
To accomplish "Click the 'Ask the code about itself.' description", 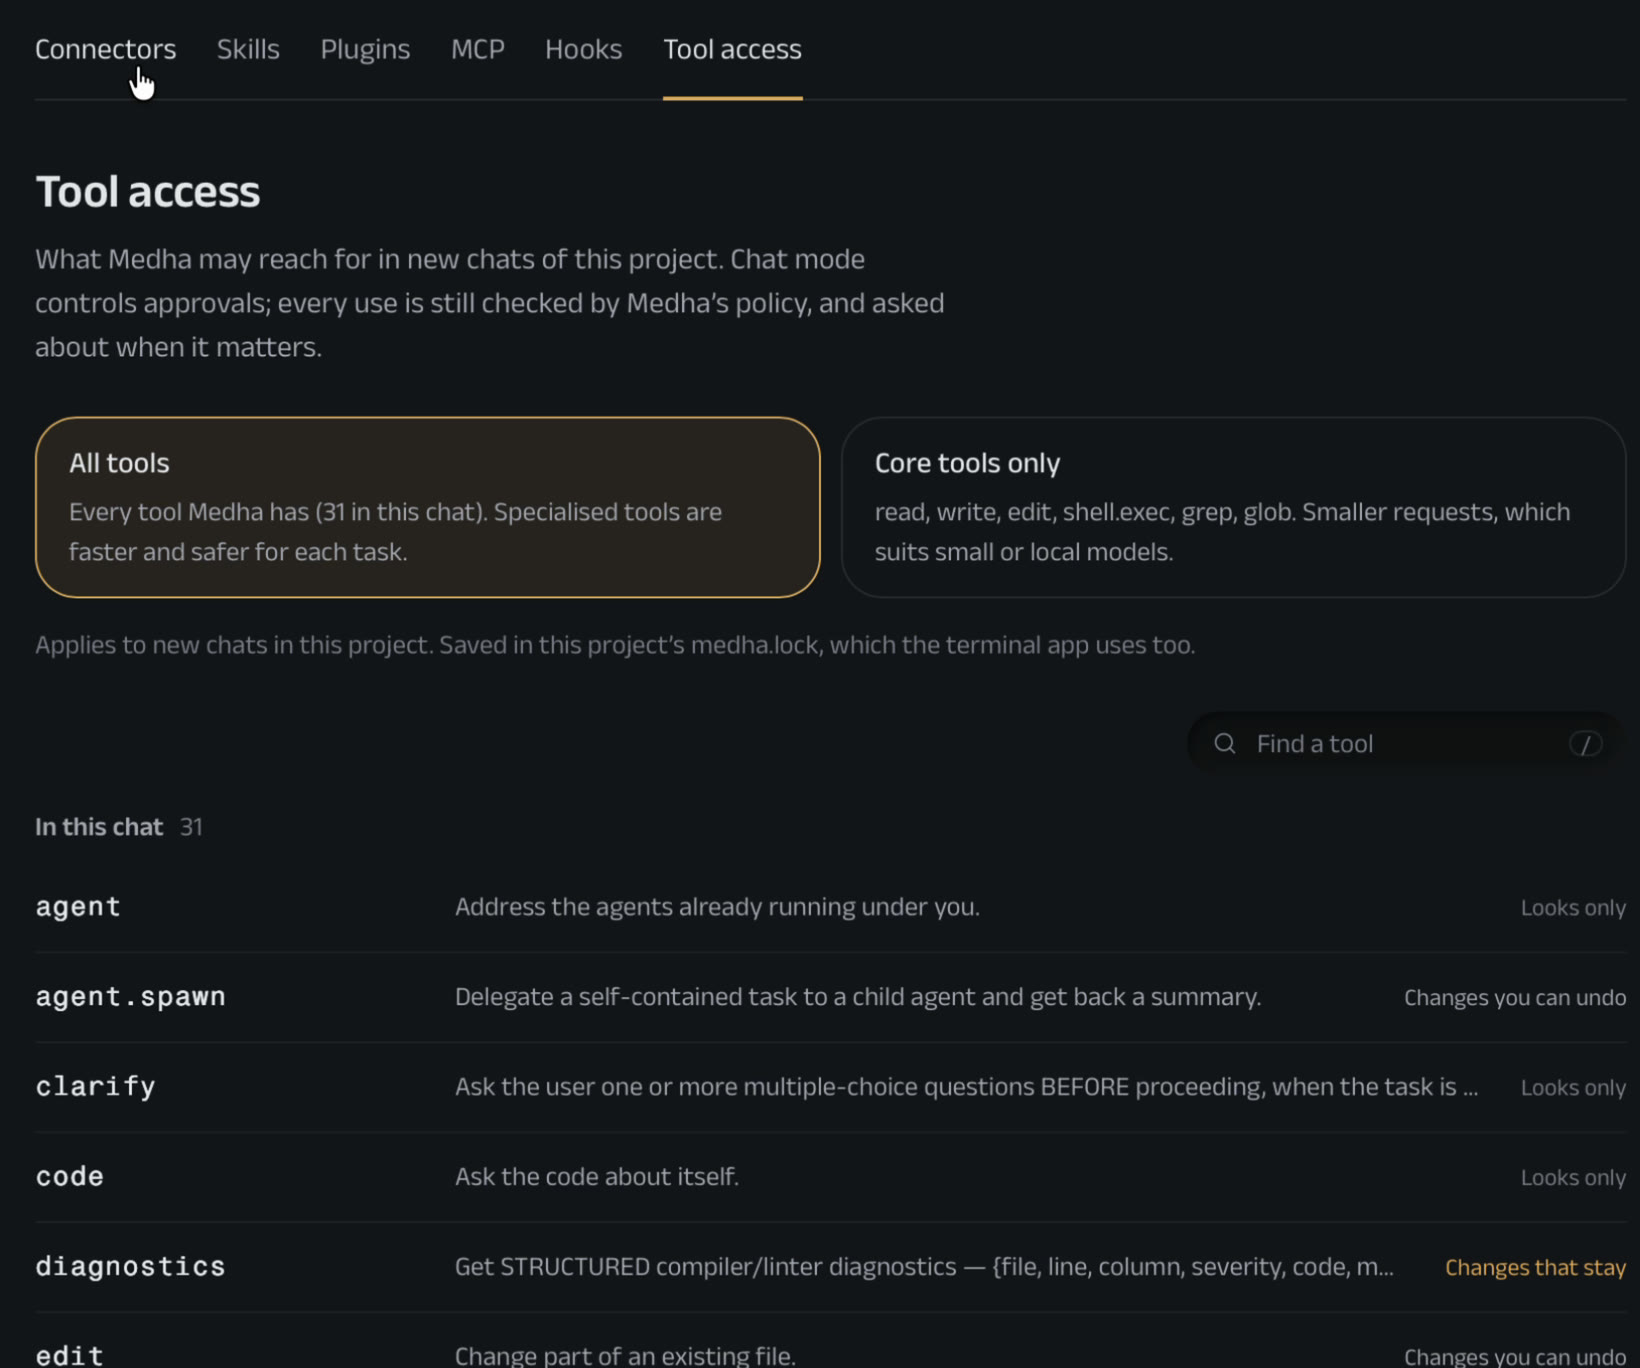I will tap(597, 1177).
